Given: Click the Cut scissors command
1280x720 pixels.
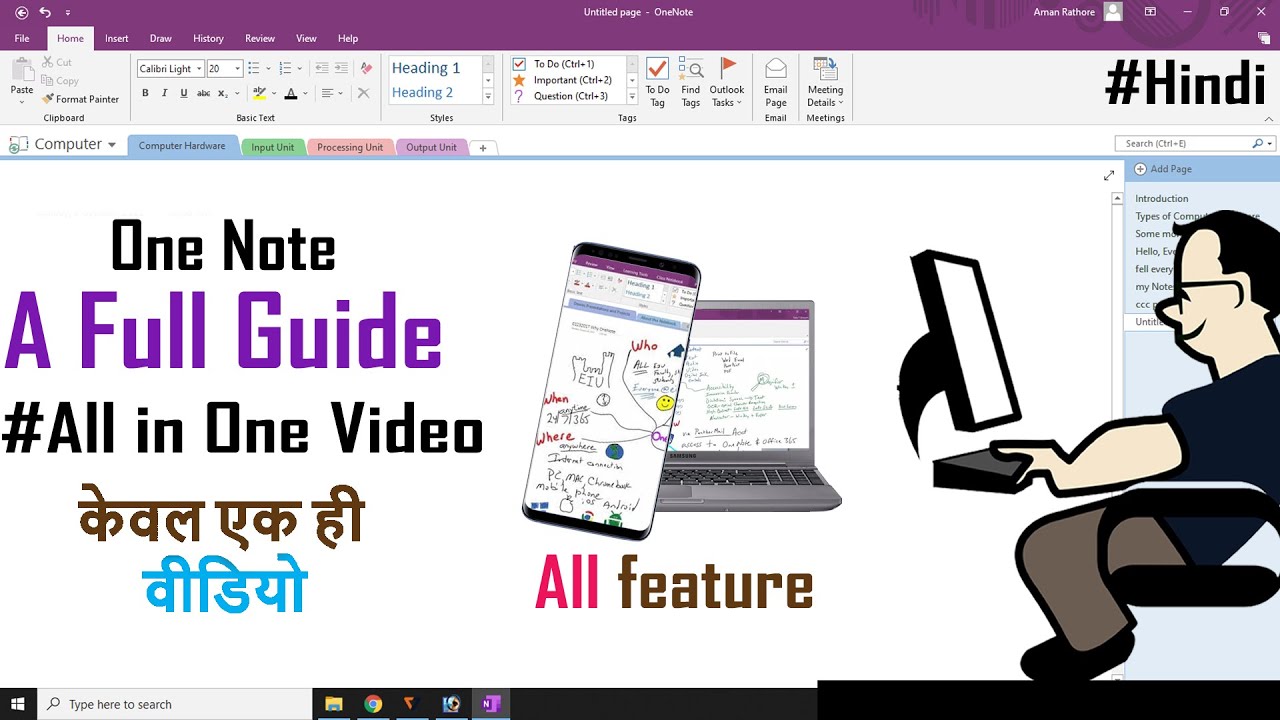Looking at the screenshot, I should (56, 62).
